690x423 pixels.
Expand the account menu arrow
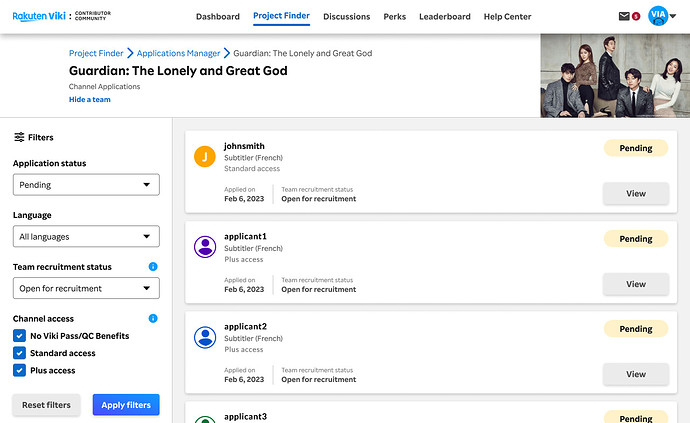pyautogui.click(x=673, y=16)
